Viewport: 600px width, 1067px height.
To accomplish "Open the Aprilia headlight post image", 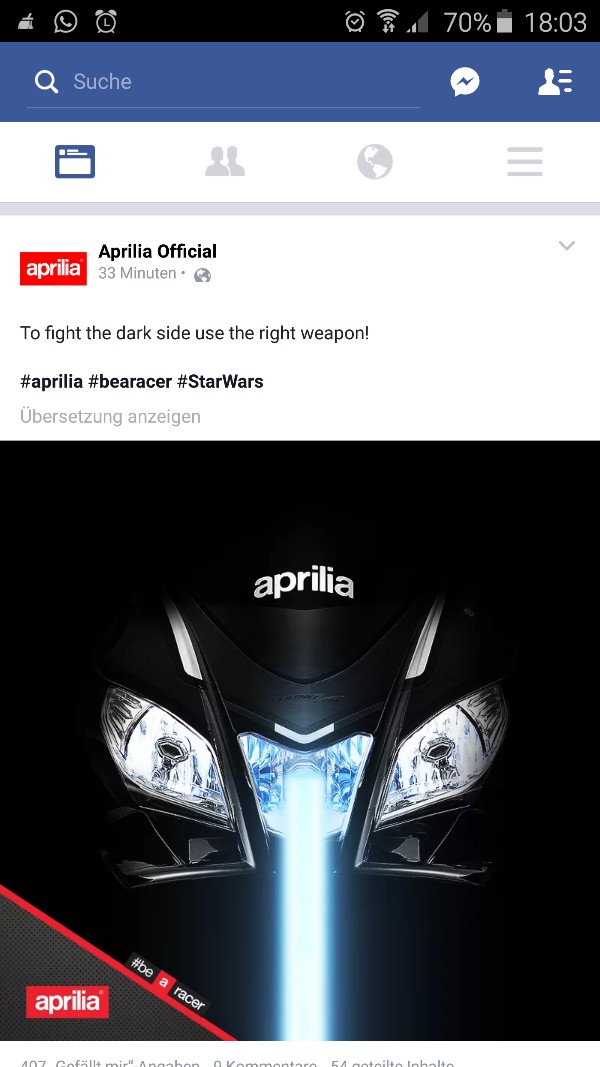I will click(x=300, y=740).
